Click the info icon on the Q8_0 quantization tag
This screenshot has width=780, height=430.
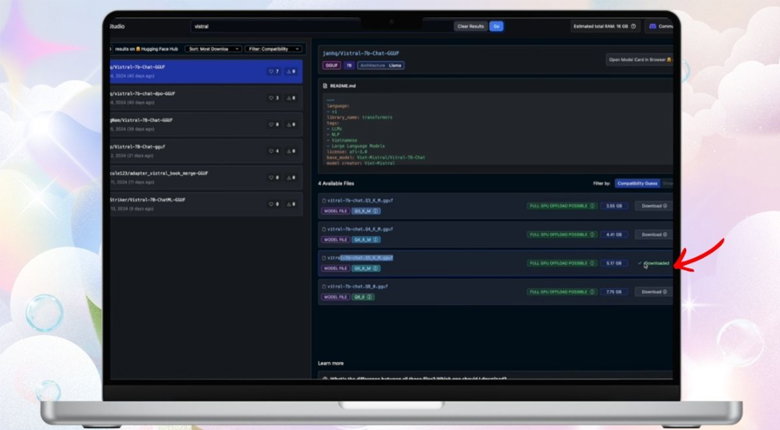click(370, 297)
